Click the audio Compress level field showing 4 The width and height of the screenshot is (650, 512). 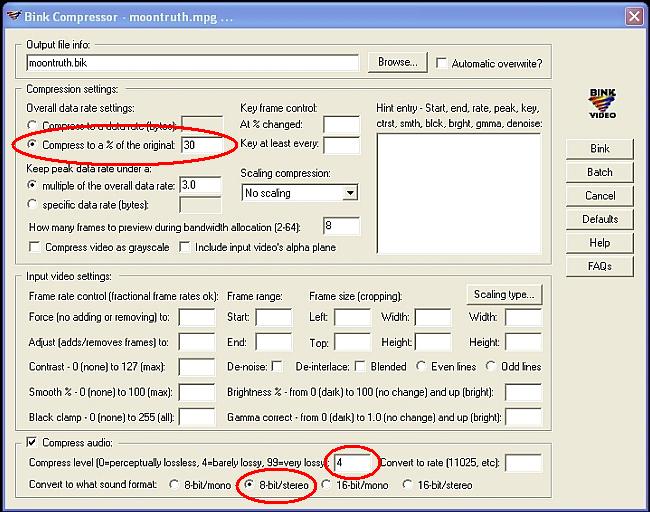(x=352, y=463)
